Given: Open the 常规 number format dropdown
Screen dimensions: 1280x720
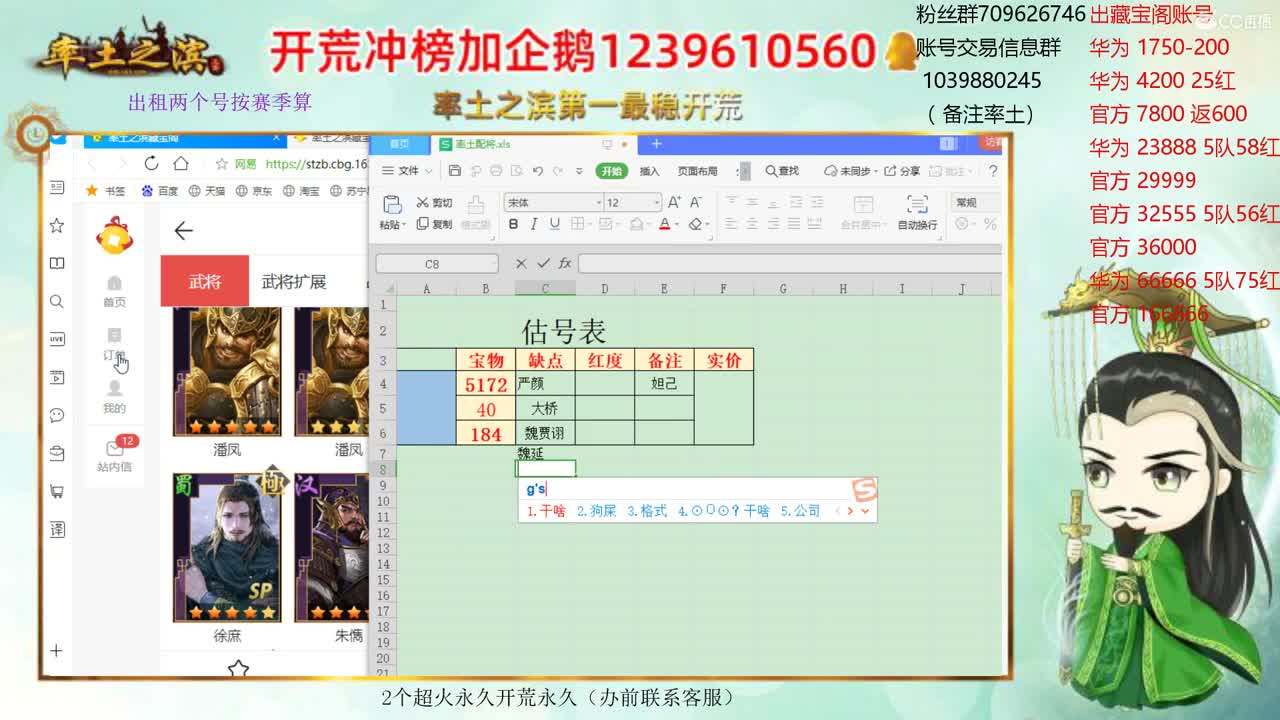Looking at the screenshot, I should click(x=977, y=202).
